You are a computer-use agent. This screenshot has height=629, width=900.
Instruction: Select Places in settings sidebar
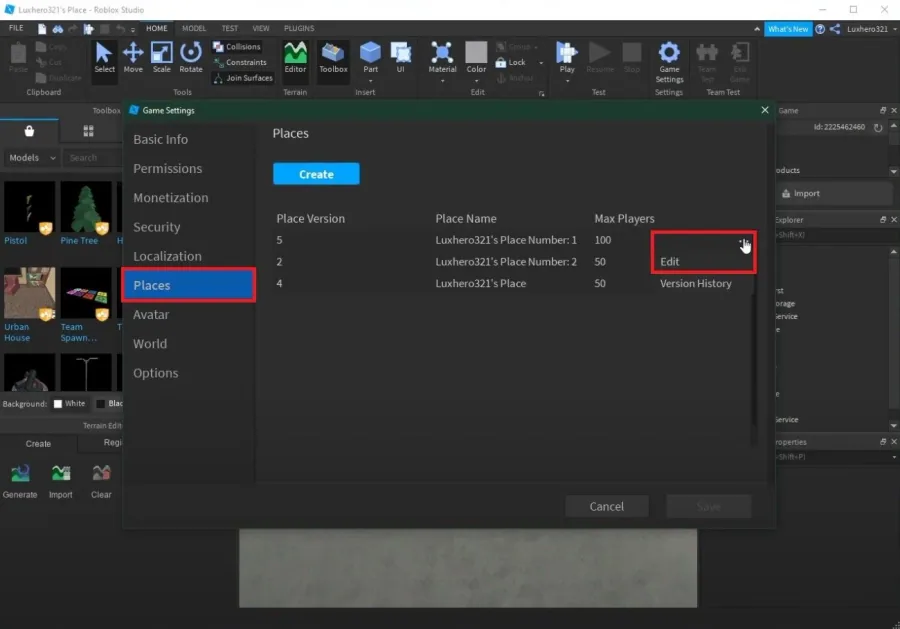pos(188,285)
